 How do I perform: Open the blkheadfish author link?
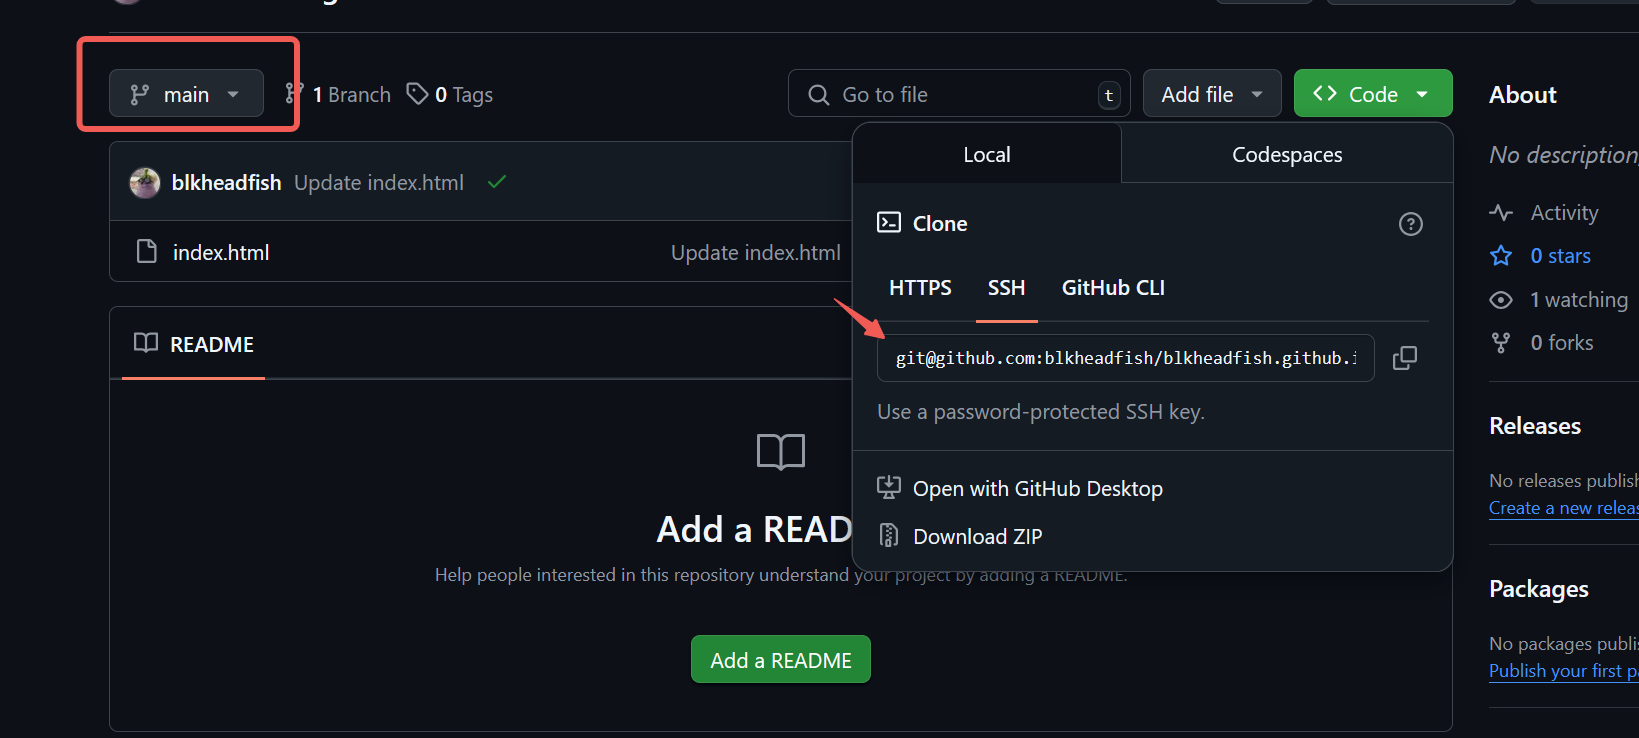pyautogui.click(x=226, y=183)
